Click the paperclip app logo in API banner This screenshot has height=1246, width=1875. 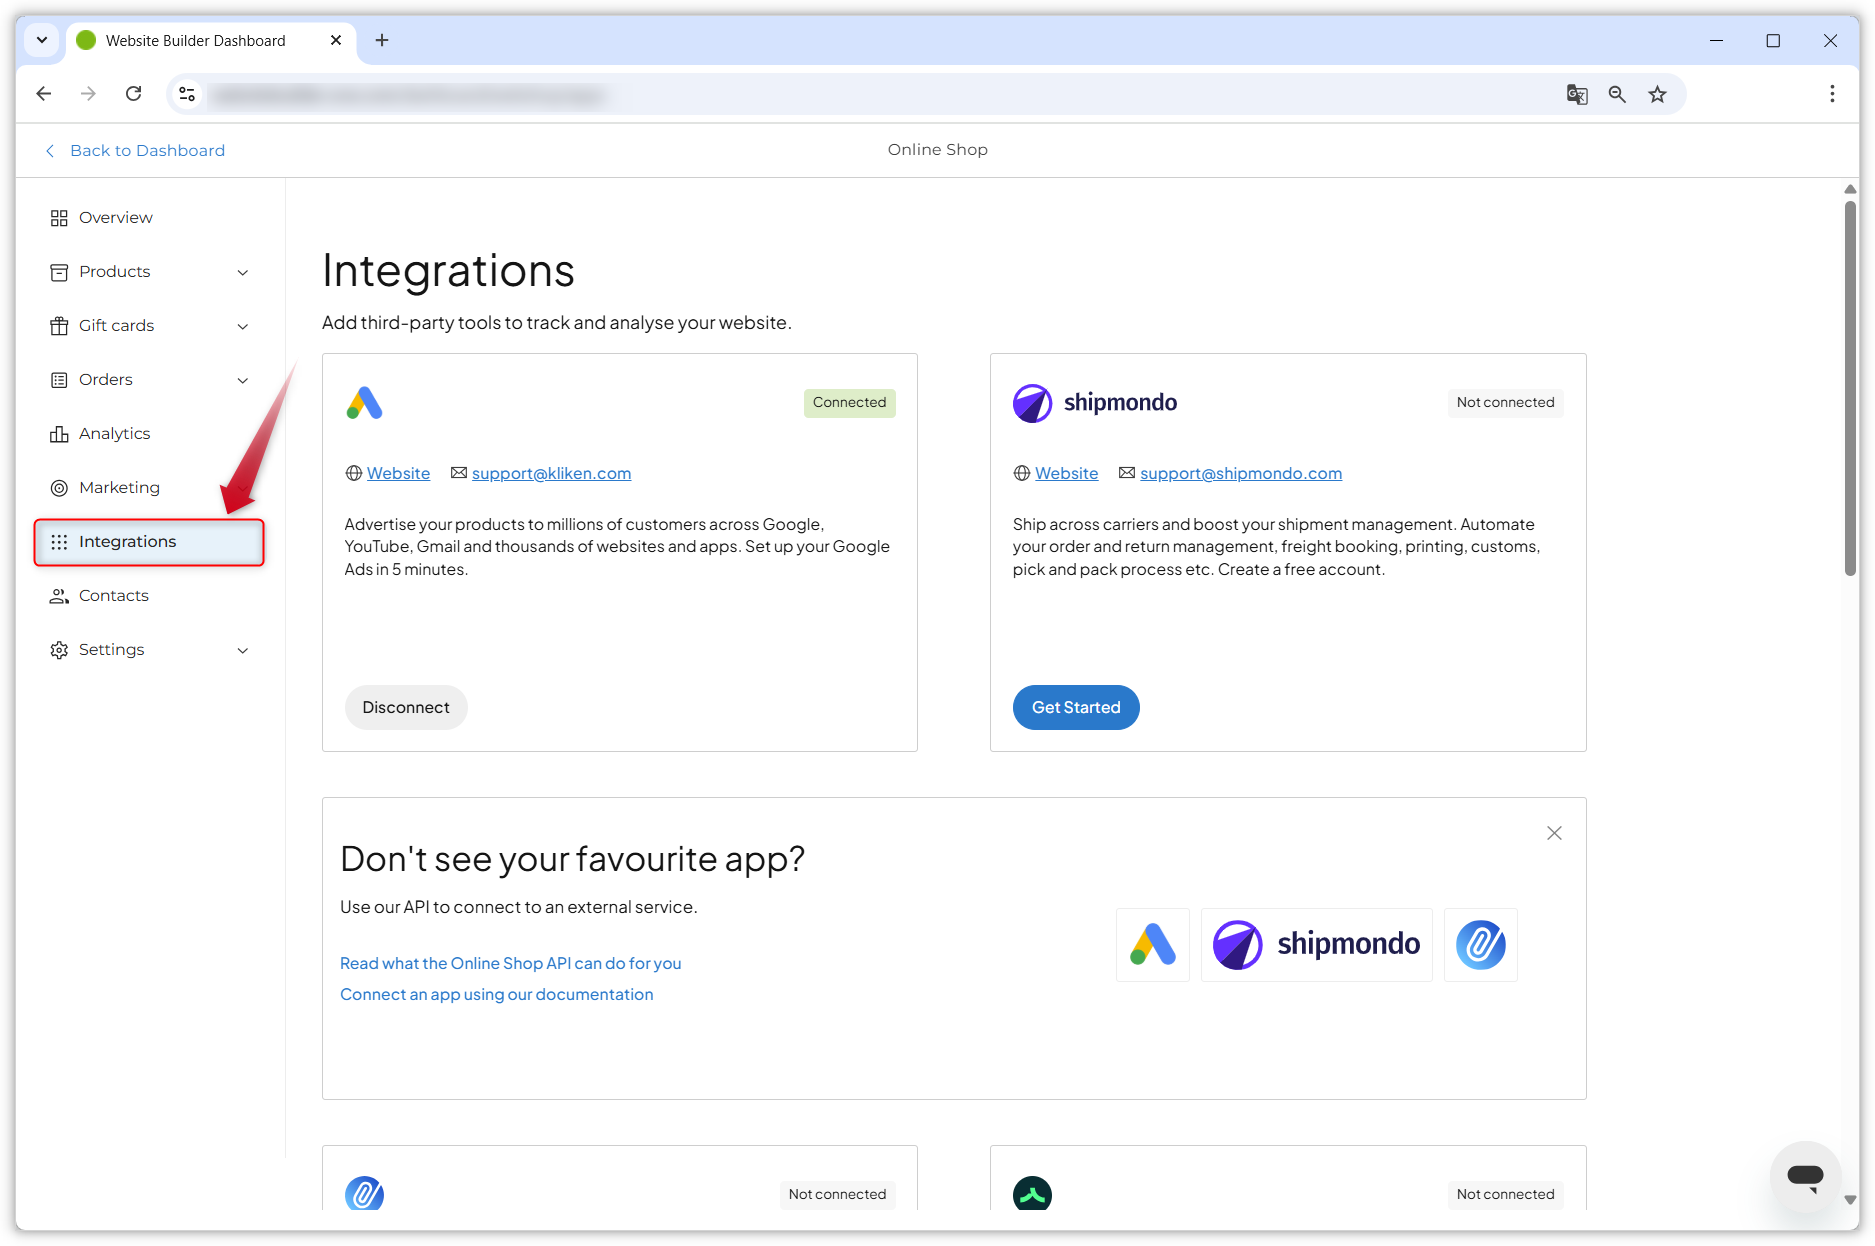(x=1481, y=945)
